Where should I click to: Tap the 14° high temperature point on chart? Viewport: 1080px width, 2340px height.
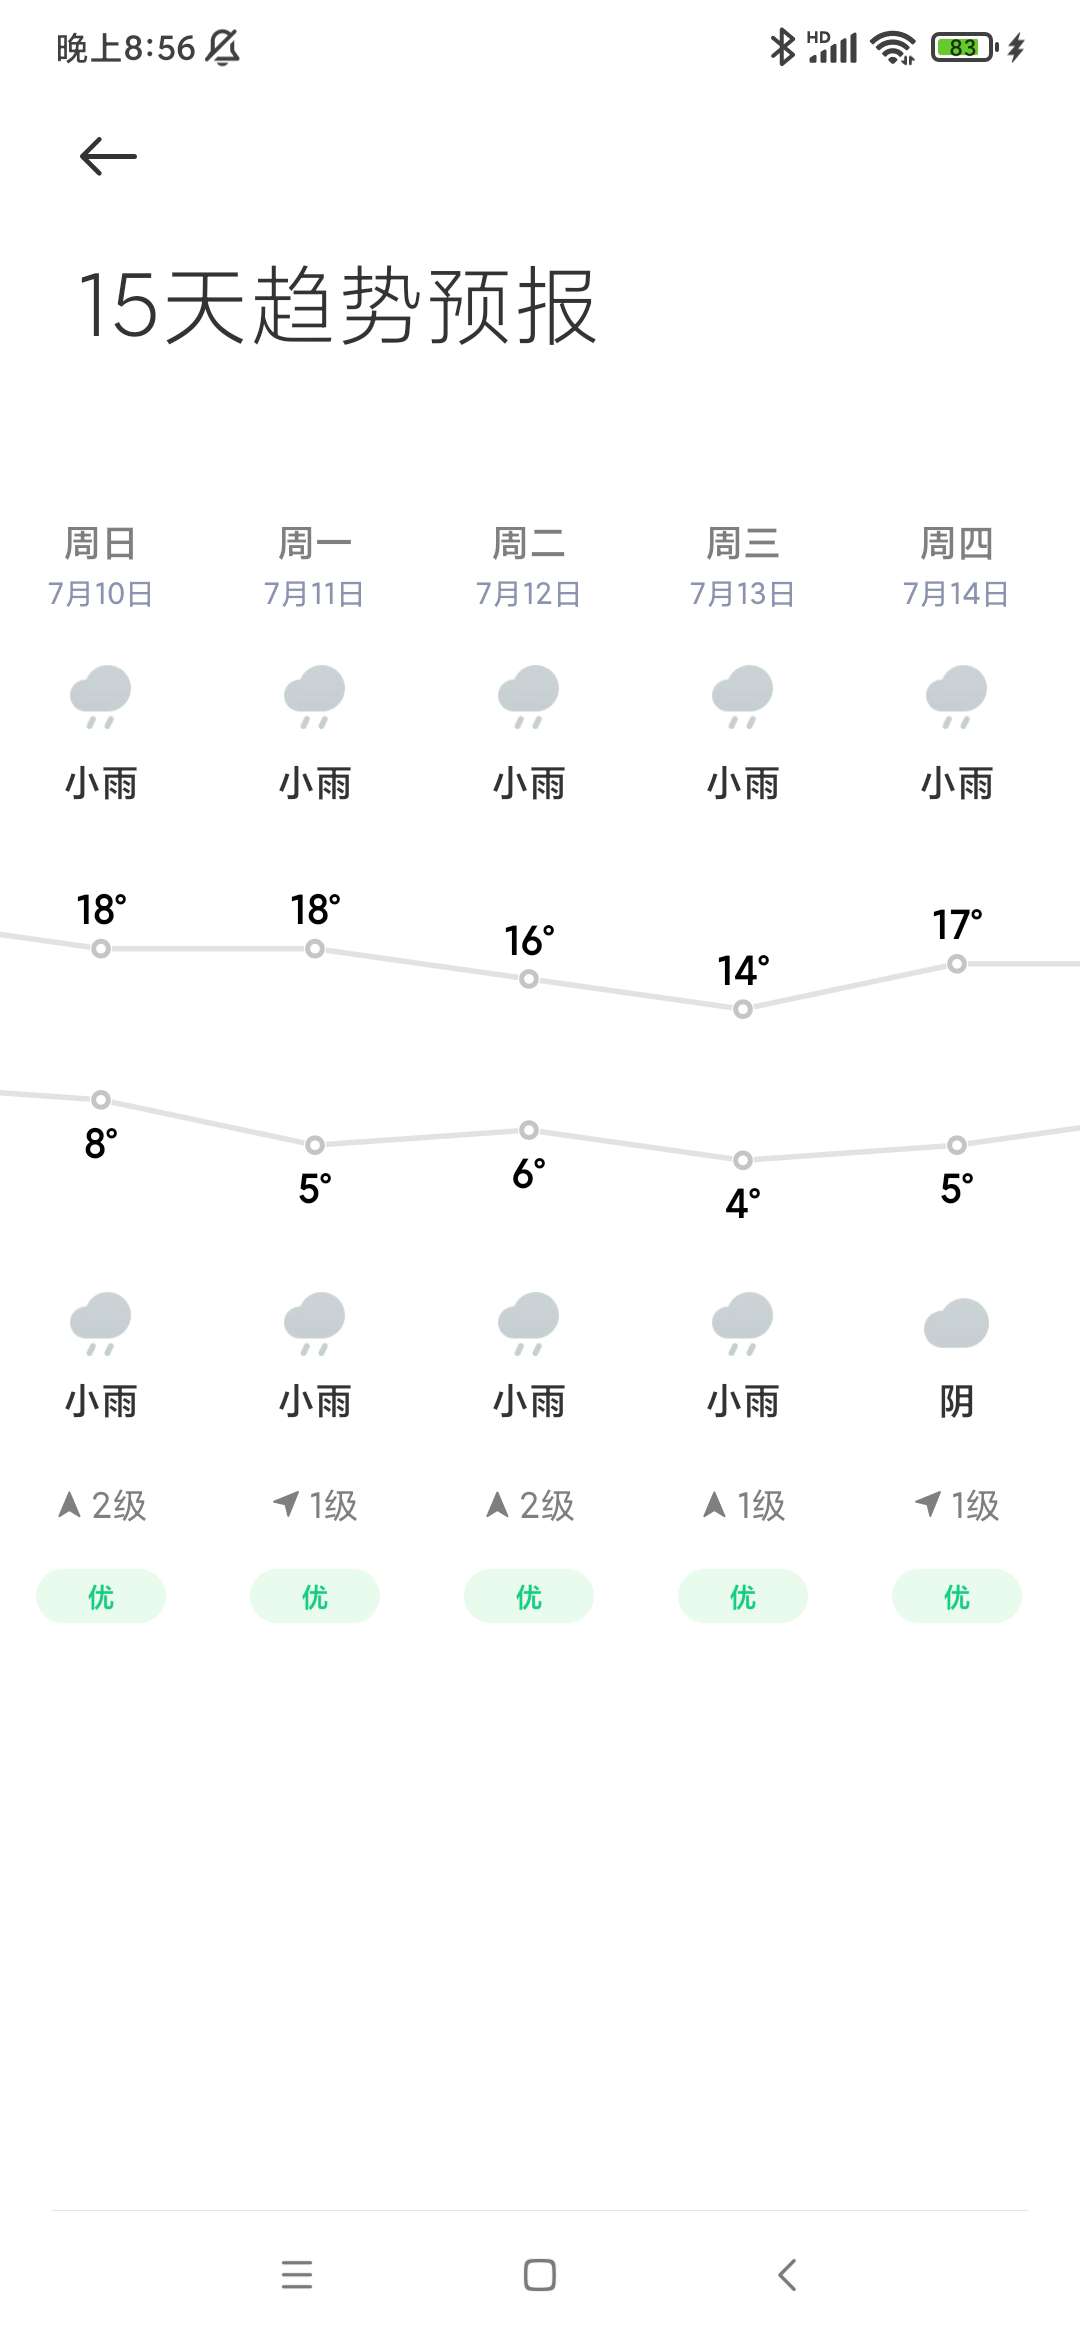coord(743,1009)
